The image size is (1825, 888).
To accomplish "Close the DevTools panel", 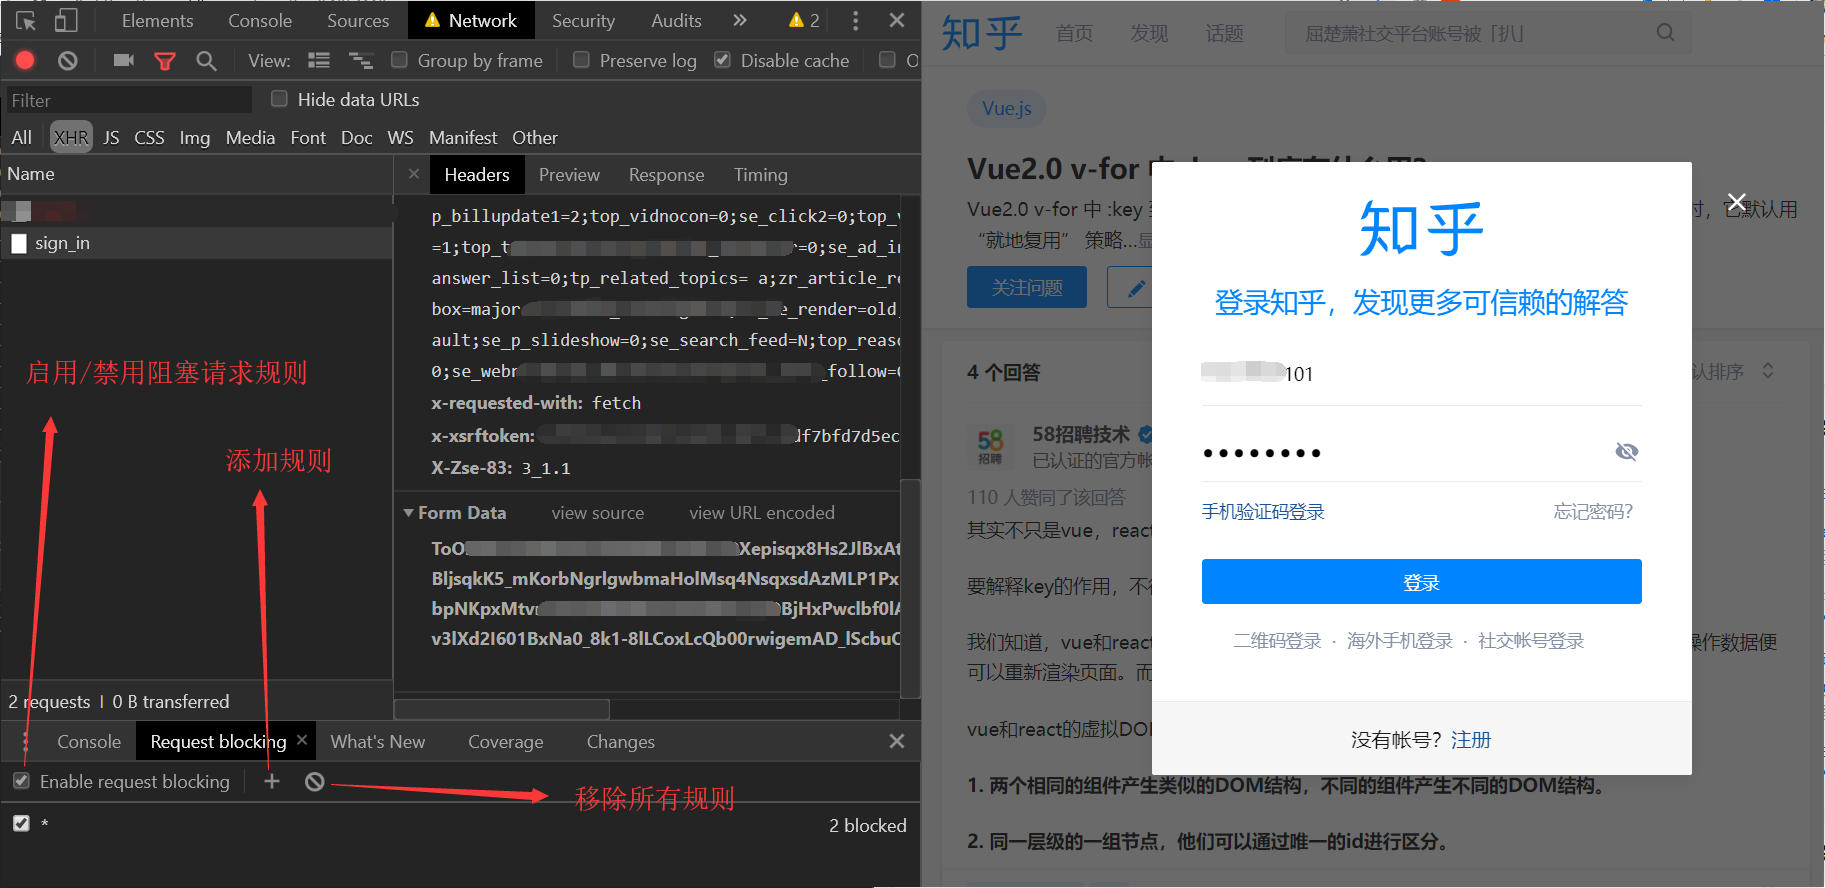I will 897,20.
